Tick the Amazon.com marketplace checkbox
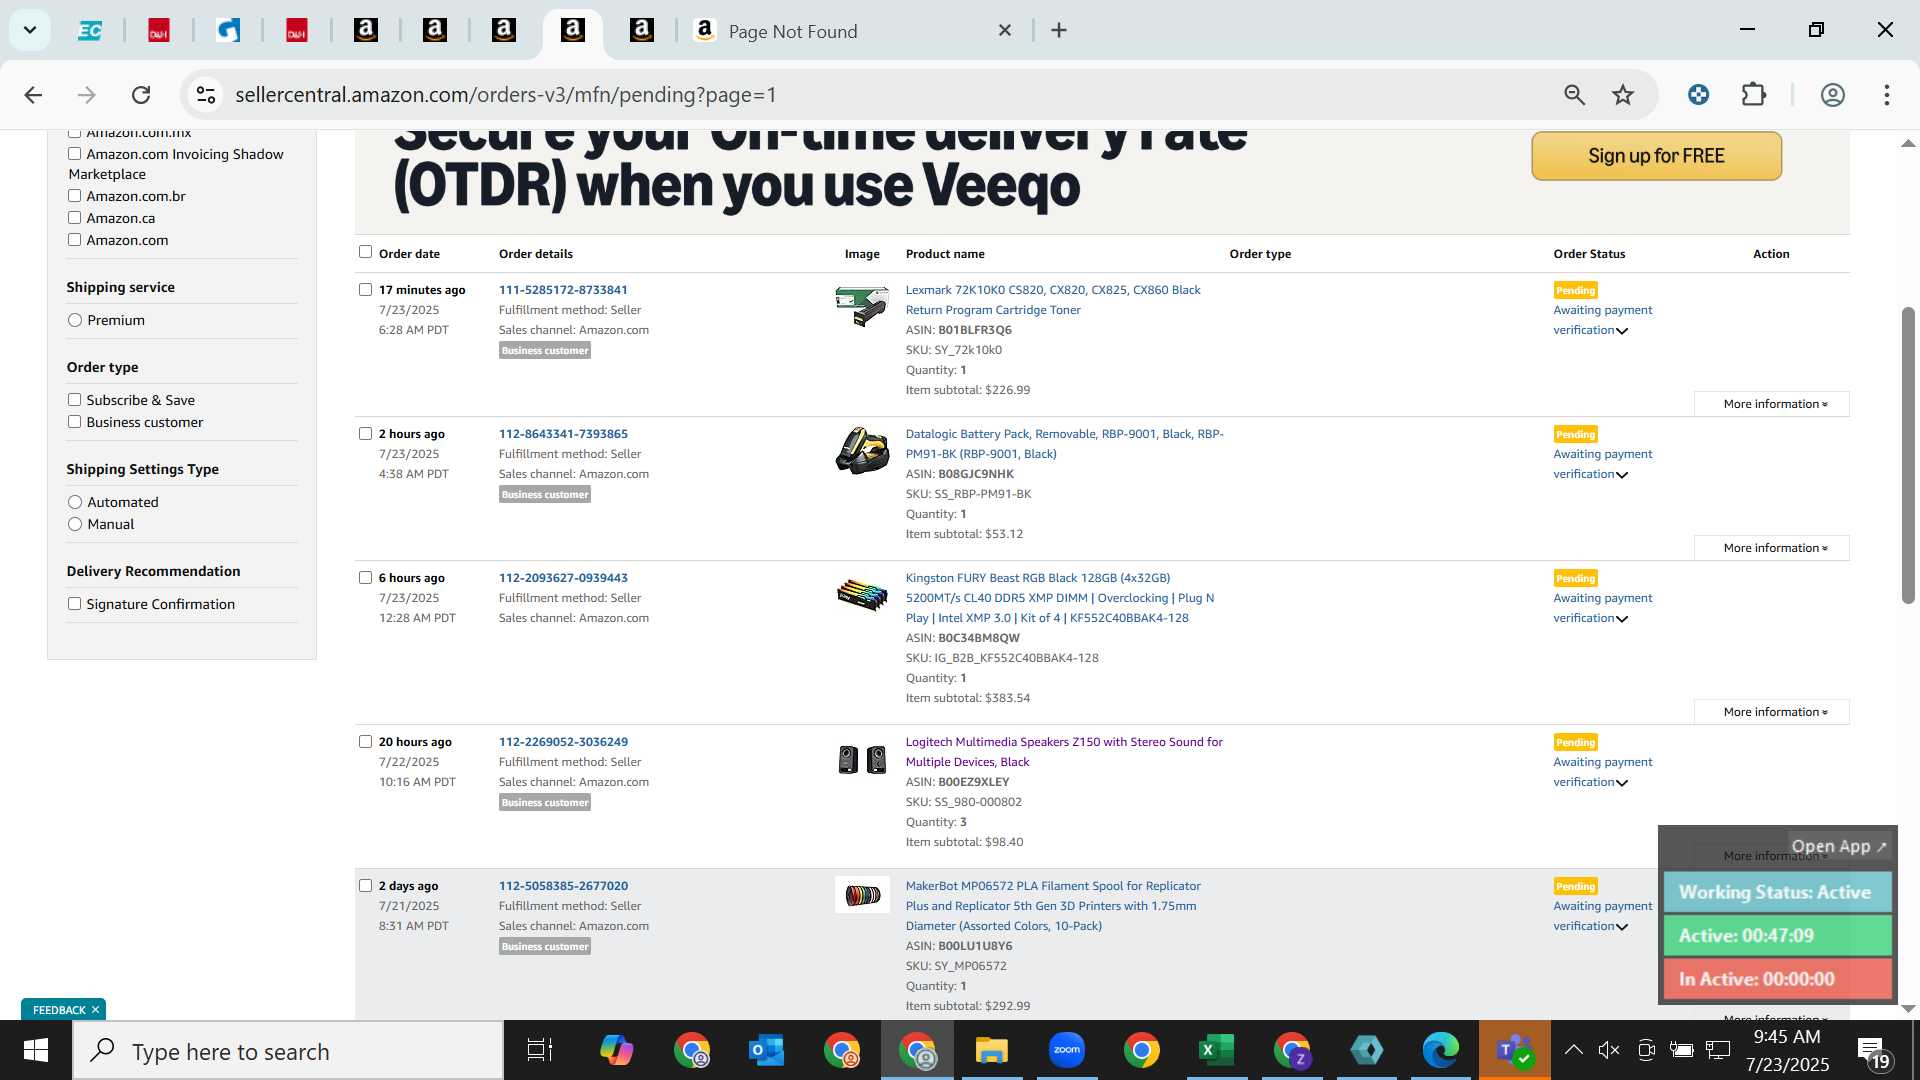 point(74,240)
